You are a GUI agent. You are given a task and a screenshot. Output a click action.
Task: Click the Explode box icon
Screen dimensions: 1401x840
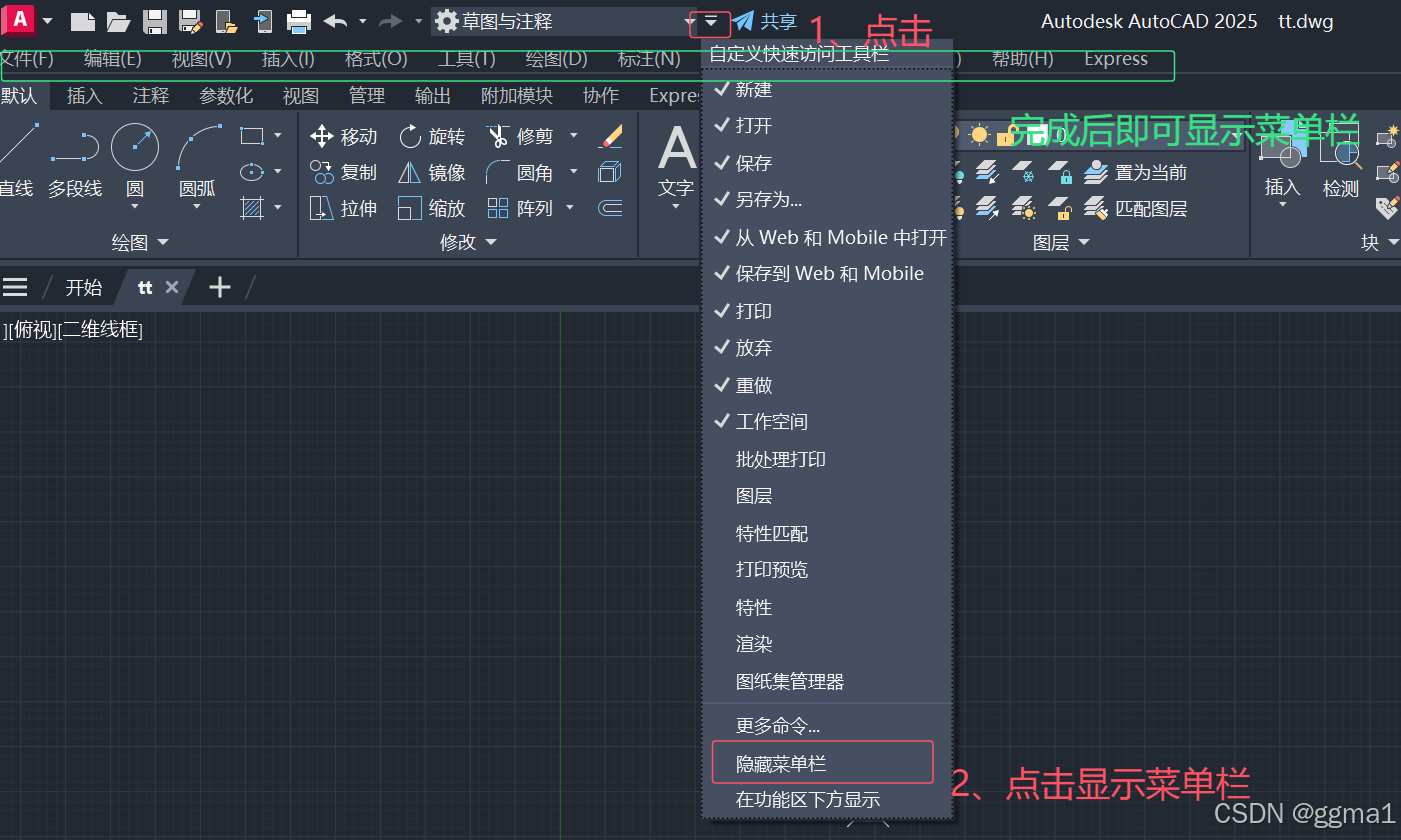(610, 172)
